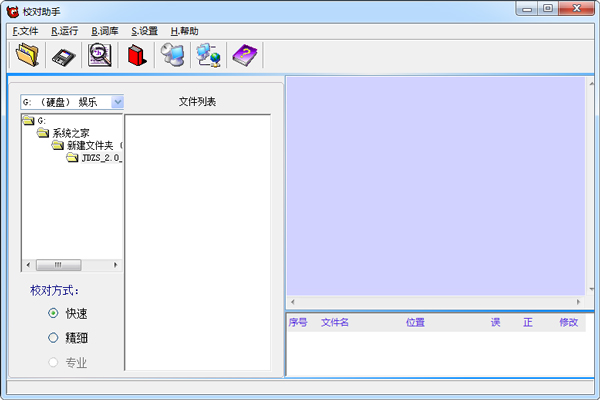The width and height of the screenshot is (600, 400).
Task: Click the 误 column header
Action: point(496,322)
